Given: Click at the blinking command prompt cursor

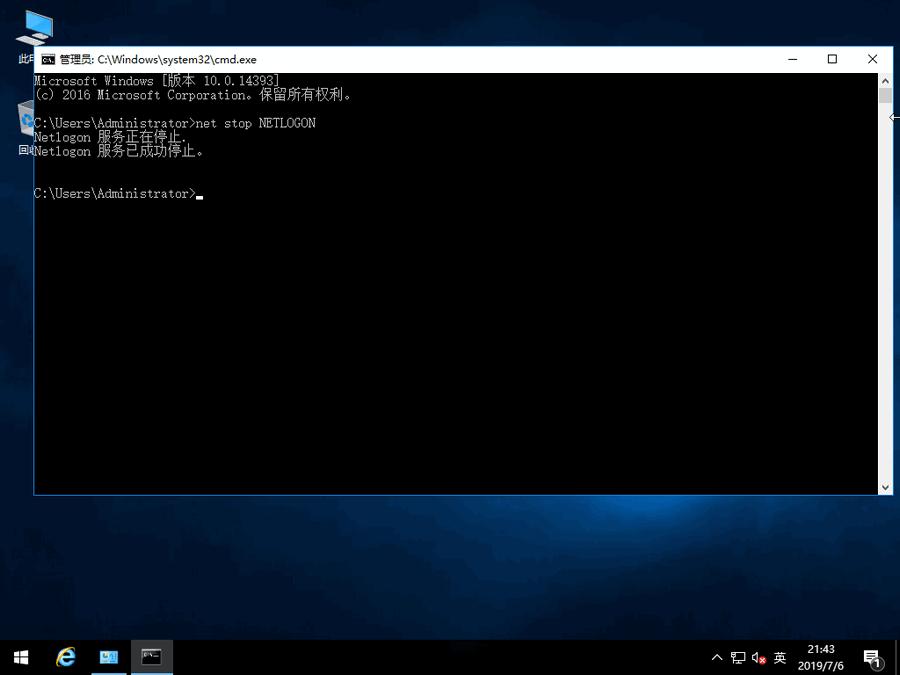Looking at the screenshot, I should click(199, 194).
